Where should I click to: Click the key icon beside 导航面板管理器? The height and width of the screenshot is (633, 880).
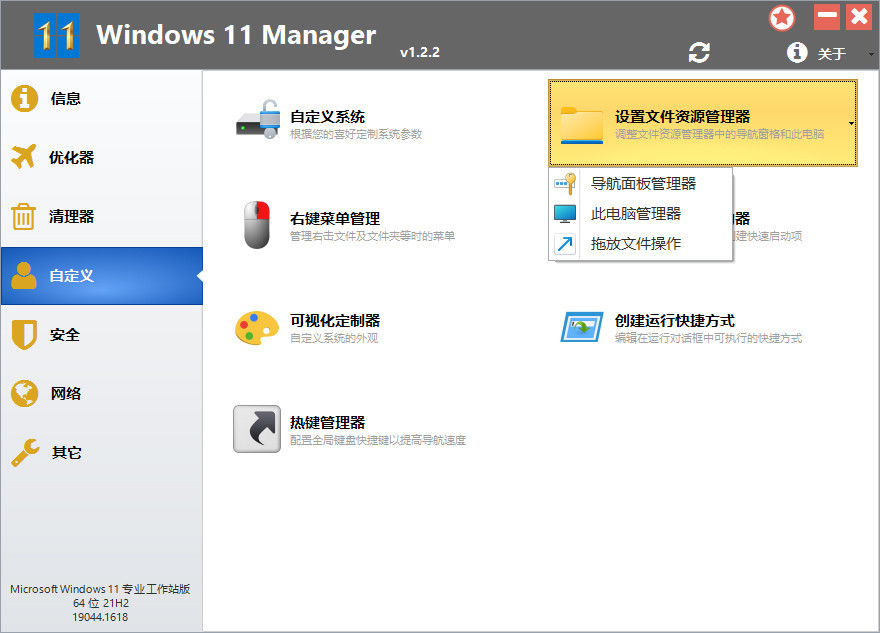pos(565,184)
